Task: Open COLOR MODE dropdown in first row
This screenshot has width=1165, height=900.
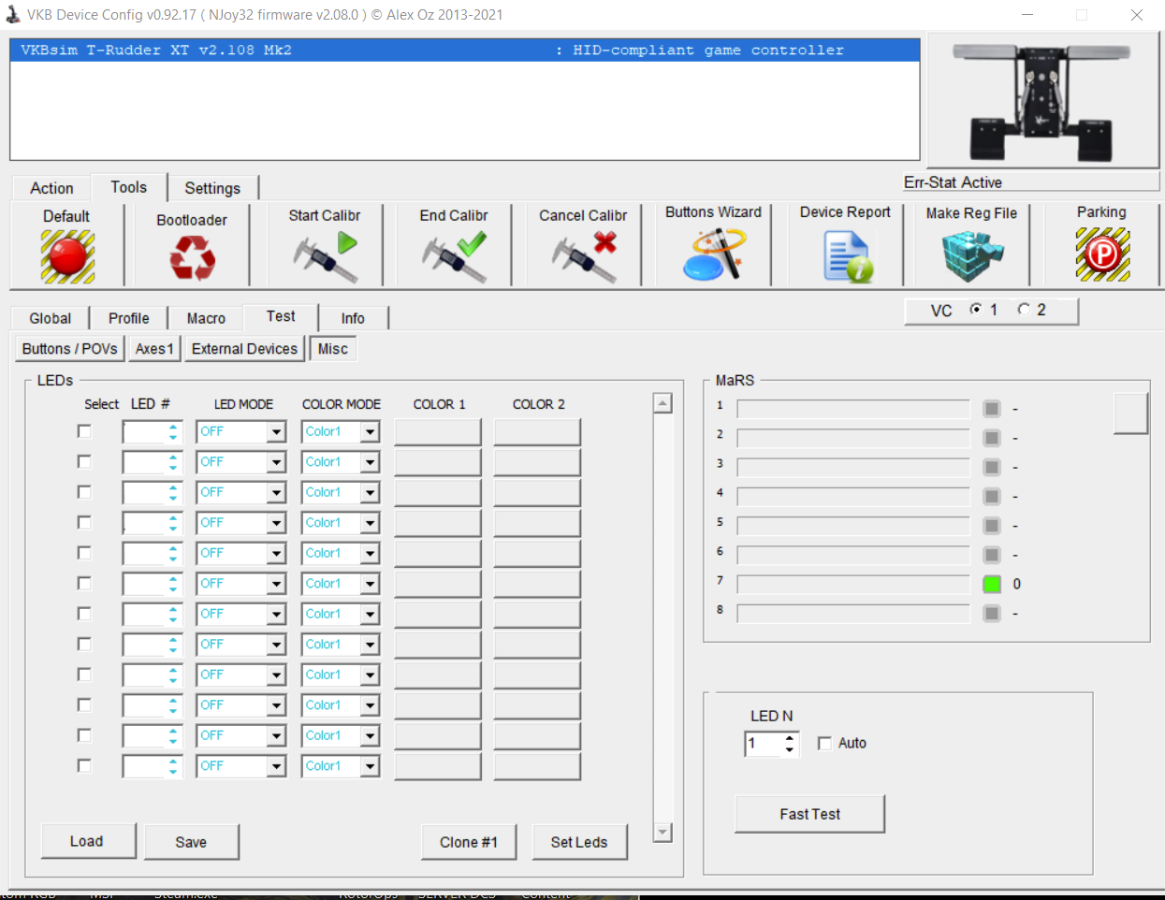Action: coord(369,432)
